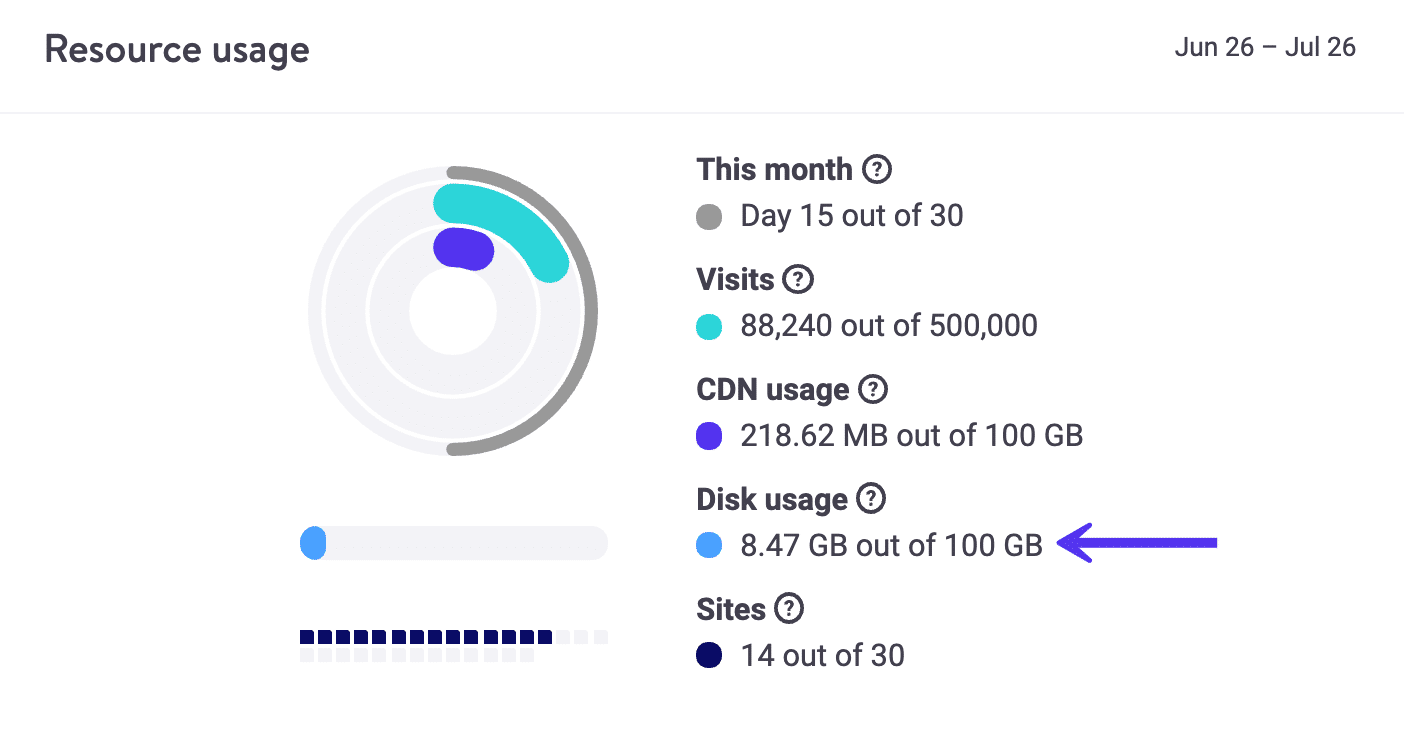This screenshot has height=730, width=1404.
Task: Click the blue disk usage progress indicator
Action: [313, 542]
